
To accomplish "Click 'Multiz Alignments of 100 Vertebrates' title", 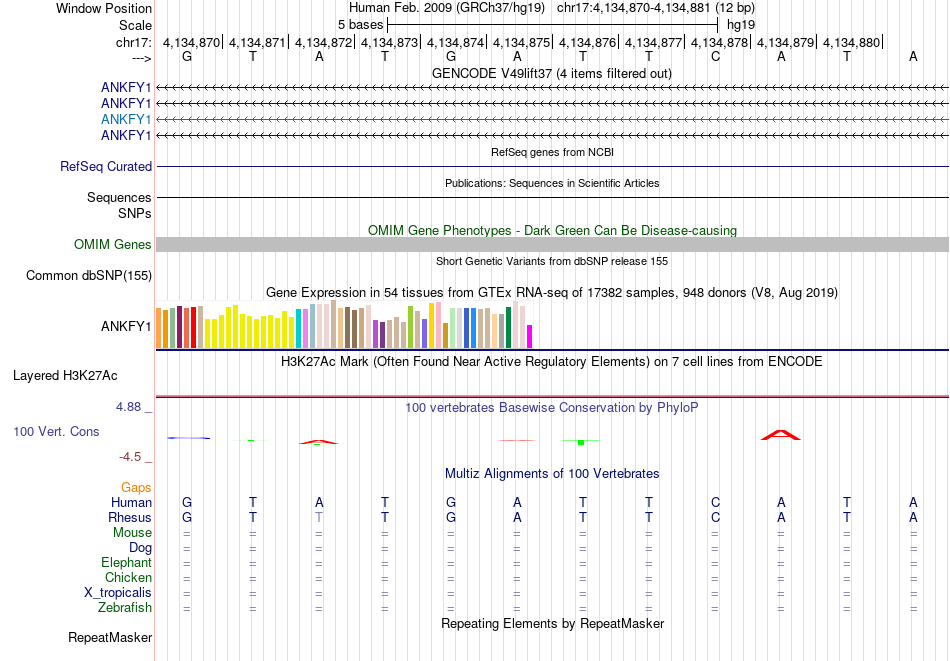I will click(552, 474).
